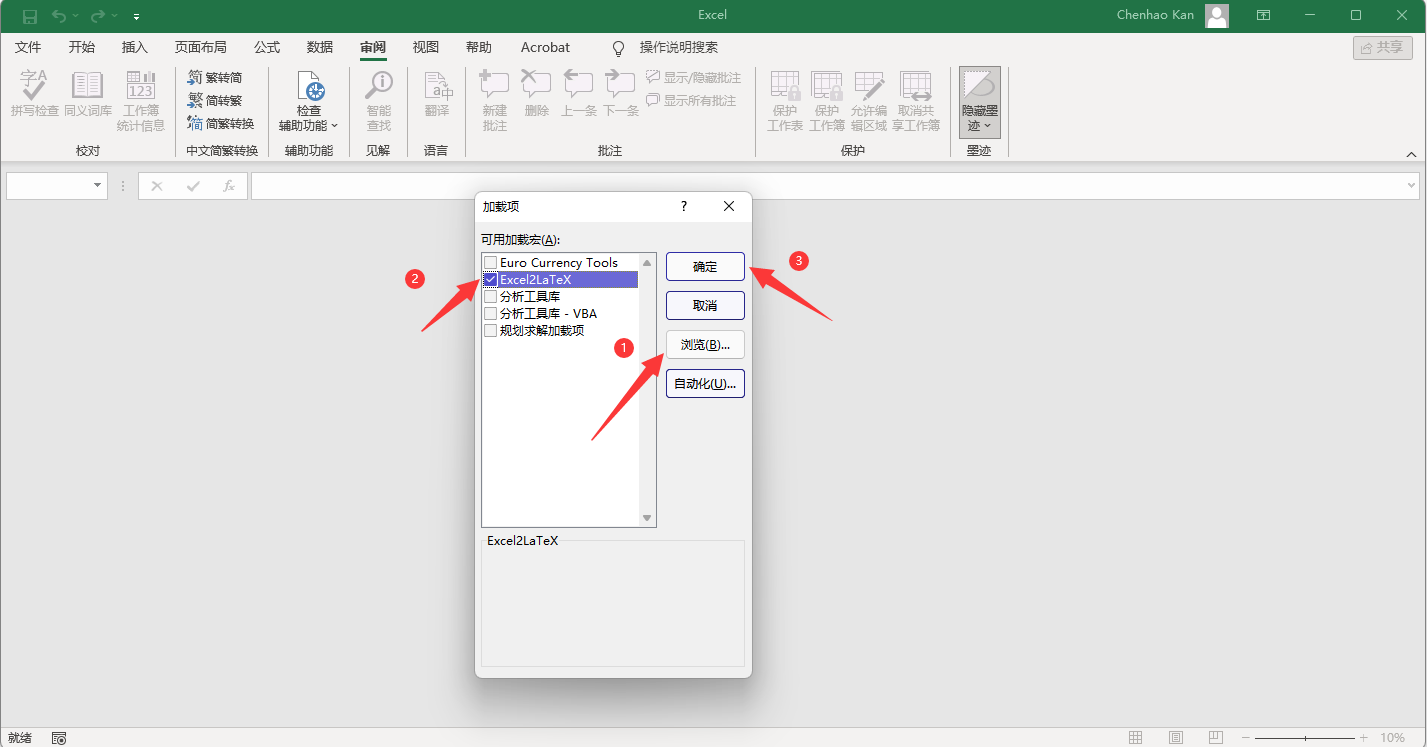
Task: Click the Chenhao Kan account avatar
Action: 1217,15
